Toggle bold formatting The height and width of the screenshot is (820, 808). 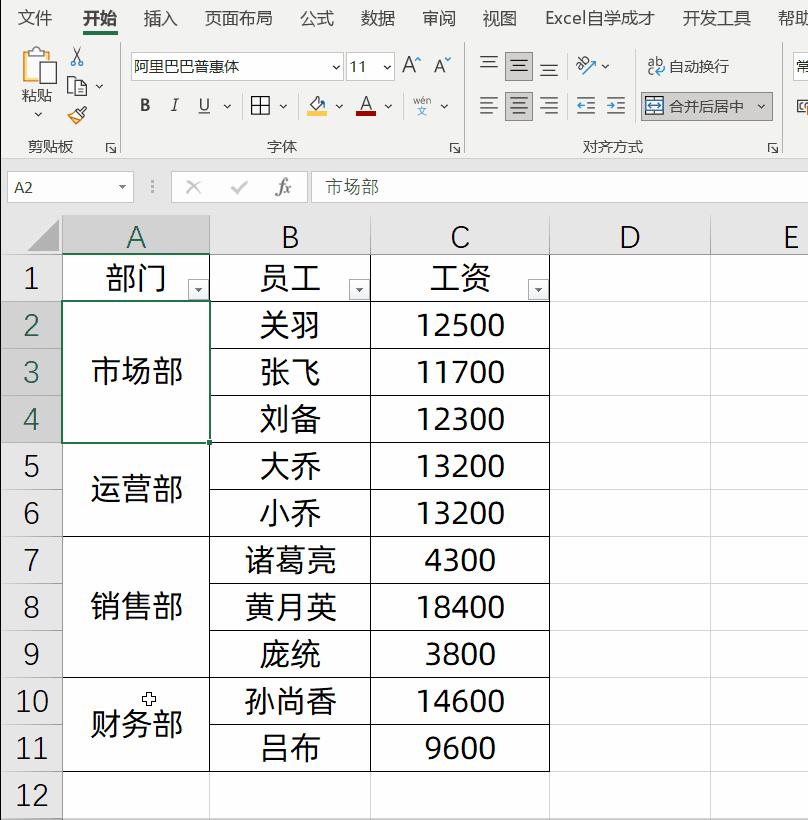144,104
